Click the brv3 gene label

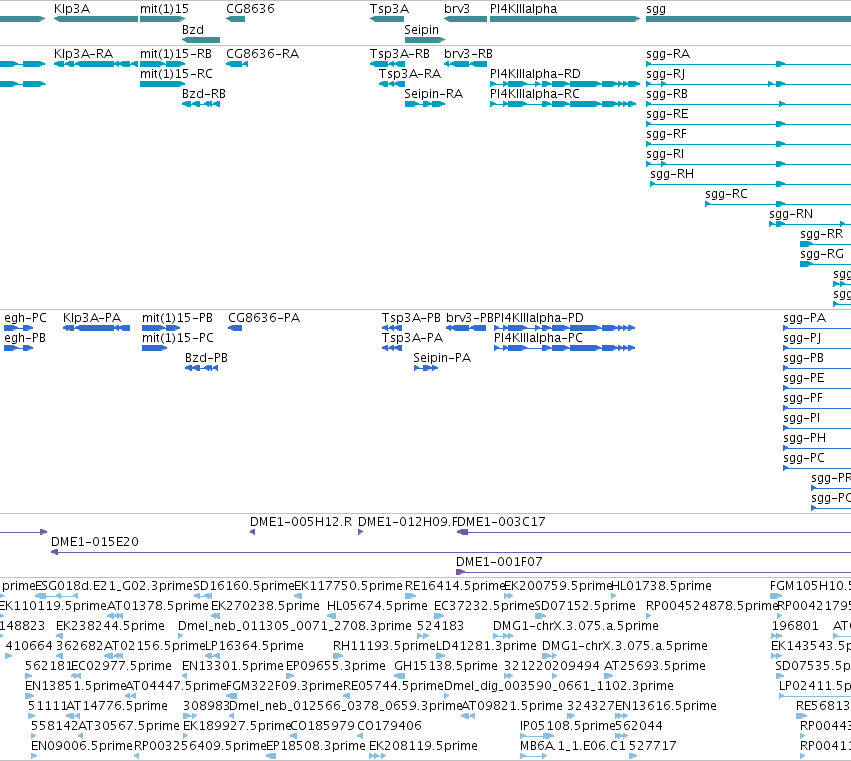[456, 9]
